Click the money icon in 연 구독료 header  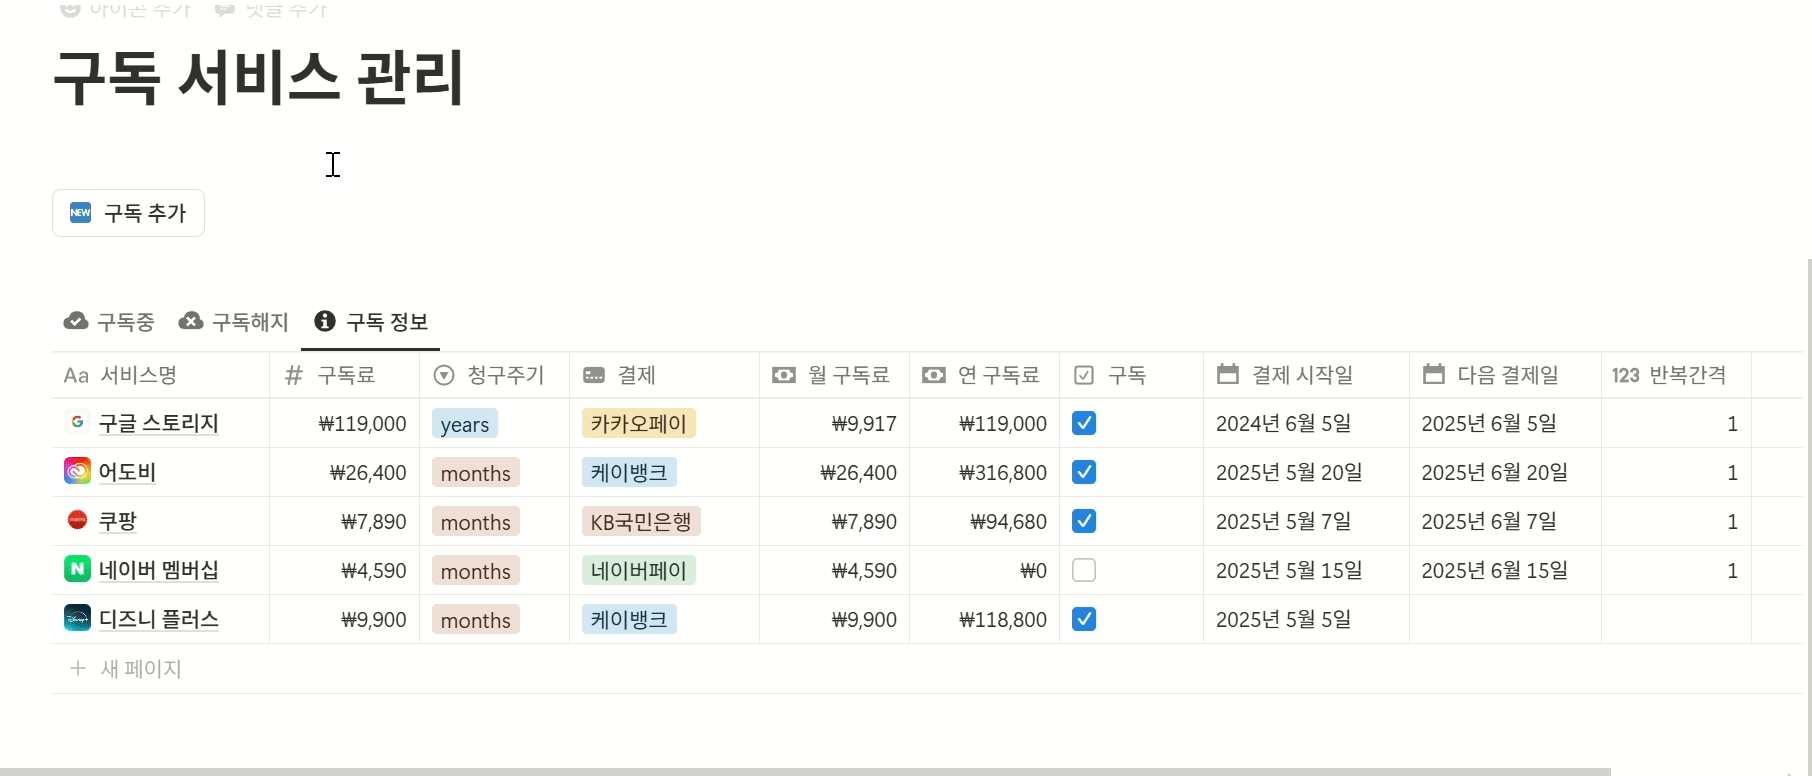(x=934, y=375)
